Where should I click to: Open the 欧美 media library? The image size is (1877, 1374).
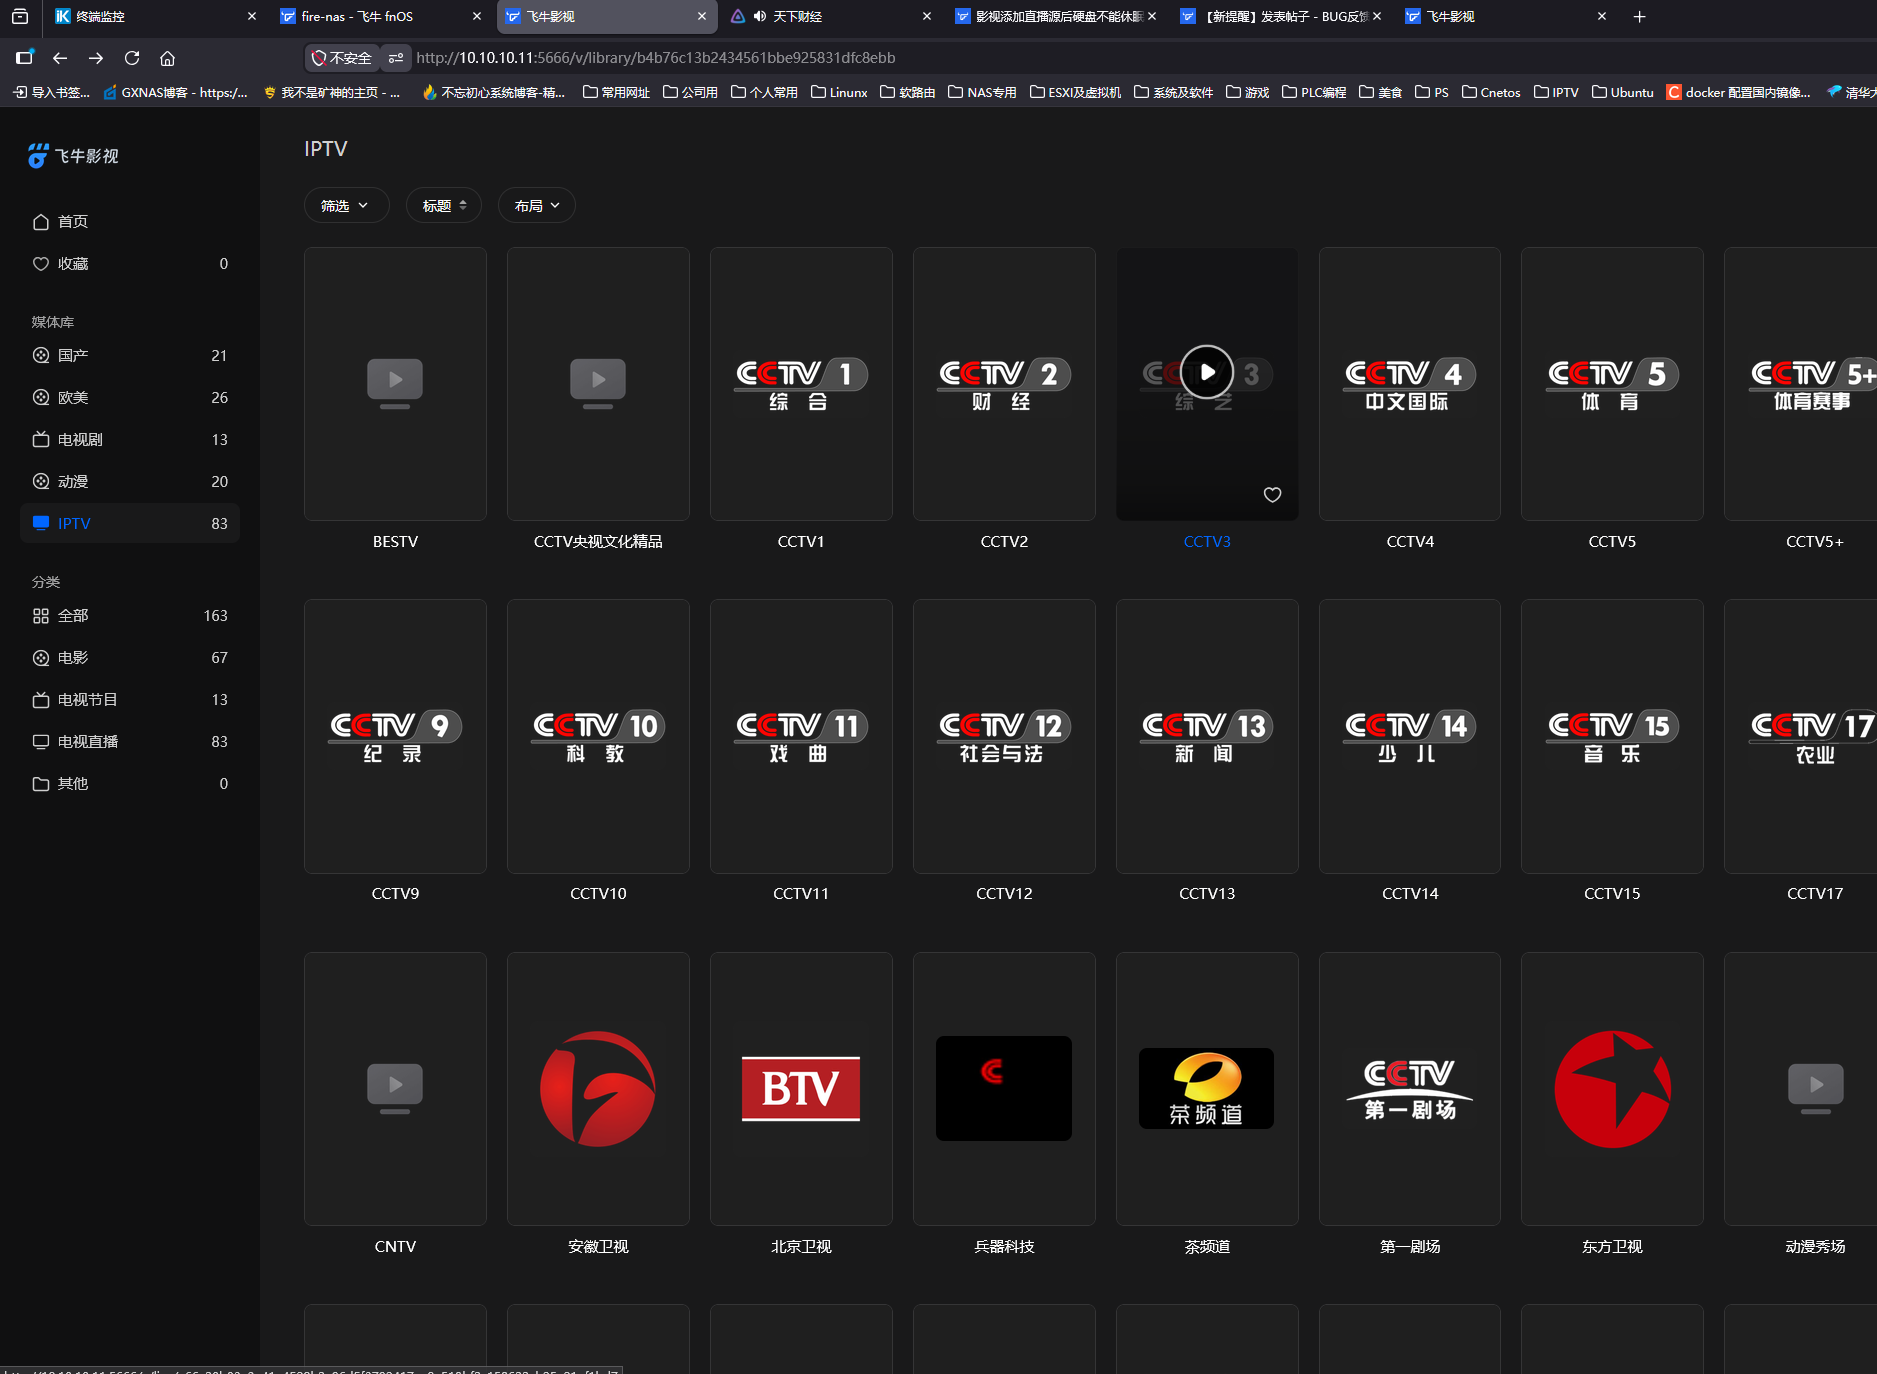pos(130,398)
